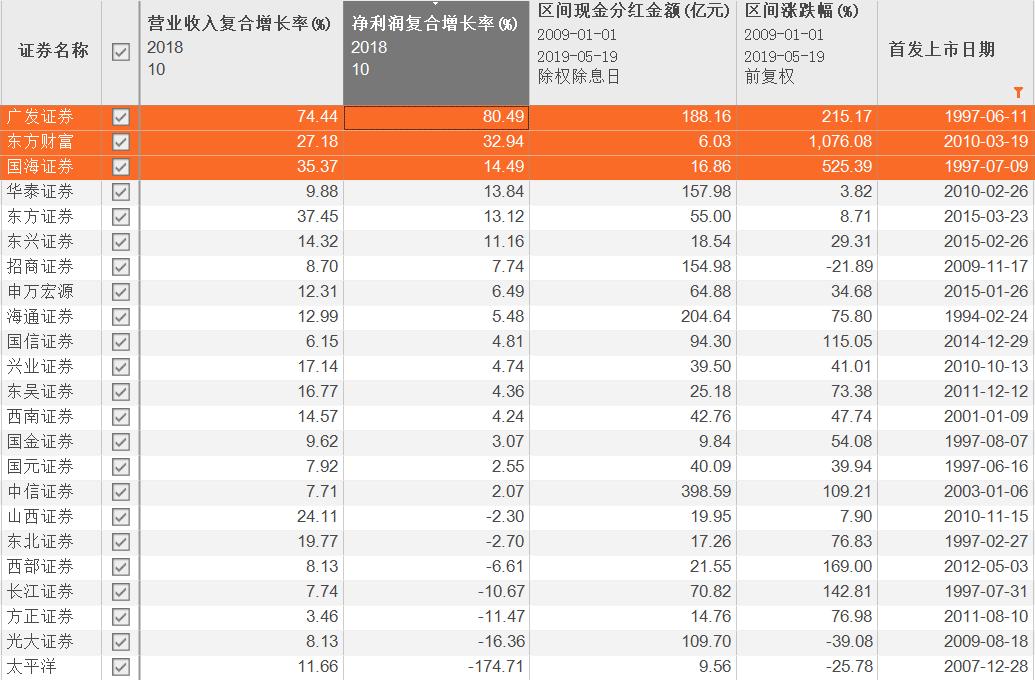Toggle the 华泰证券 checkbox
This screenshot has width=1035, height=680.
(121, 191)
